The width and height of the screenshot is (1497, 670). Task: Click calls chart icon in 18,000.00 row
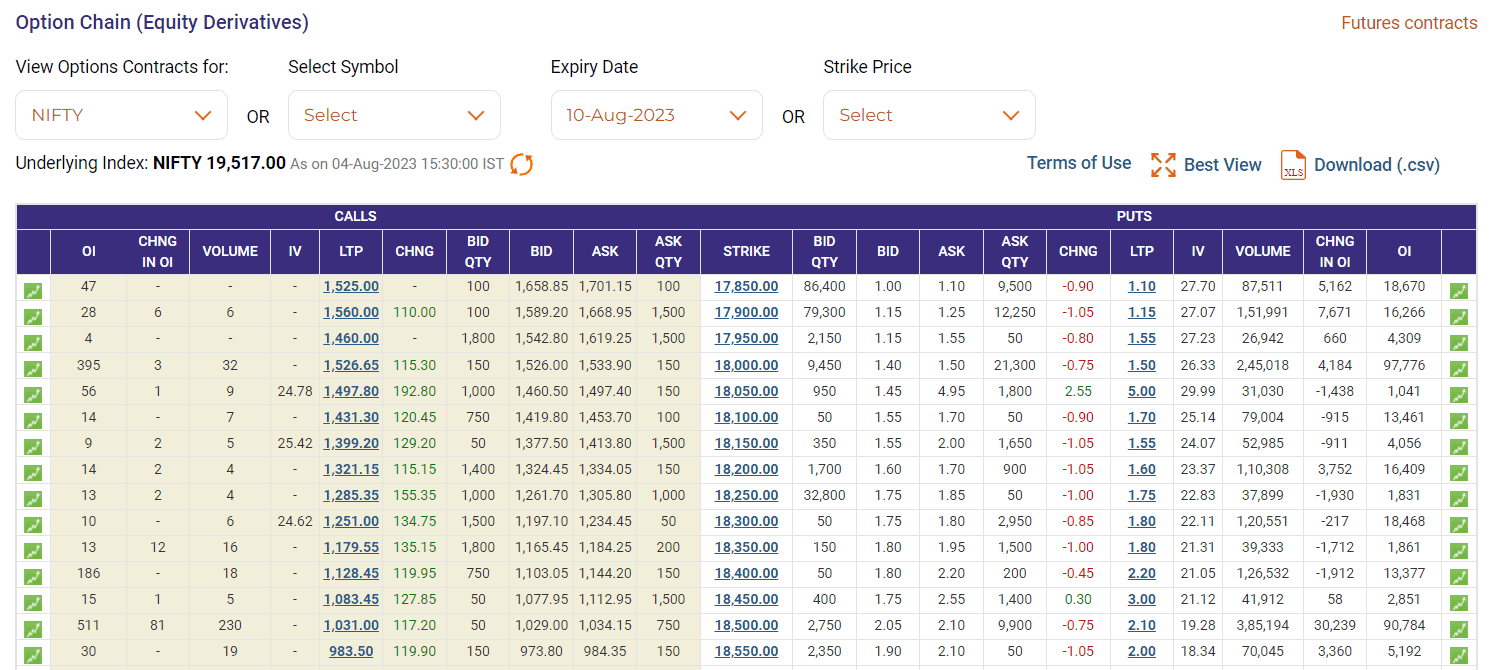(x=33, y=369)
